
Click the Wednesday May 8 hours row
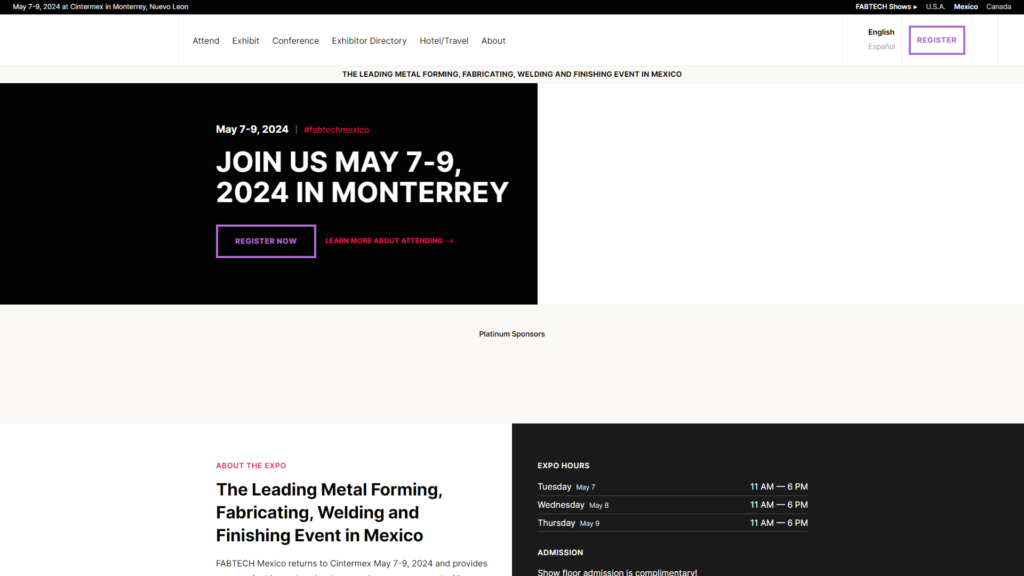[x=673, y=505]
